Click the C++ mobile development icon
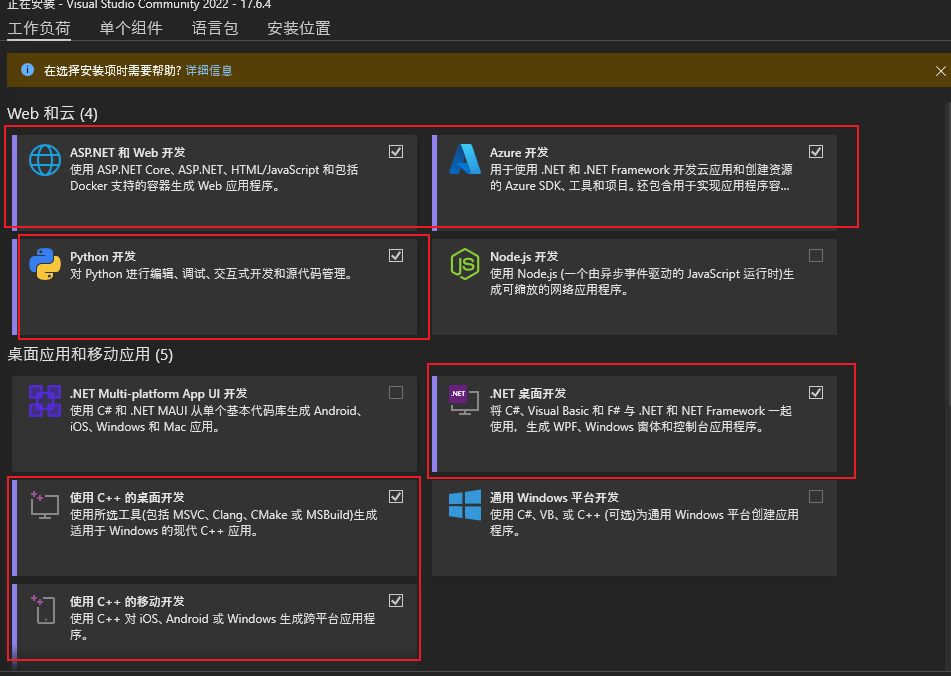The width and height of the screenshot is (951, 676). click(x=44, y=609)
